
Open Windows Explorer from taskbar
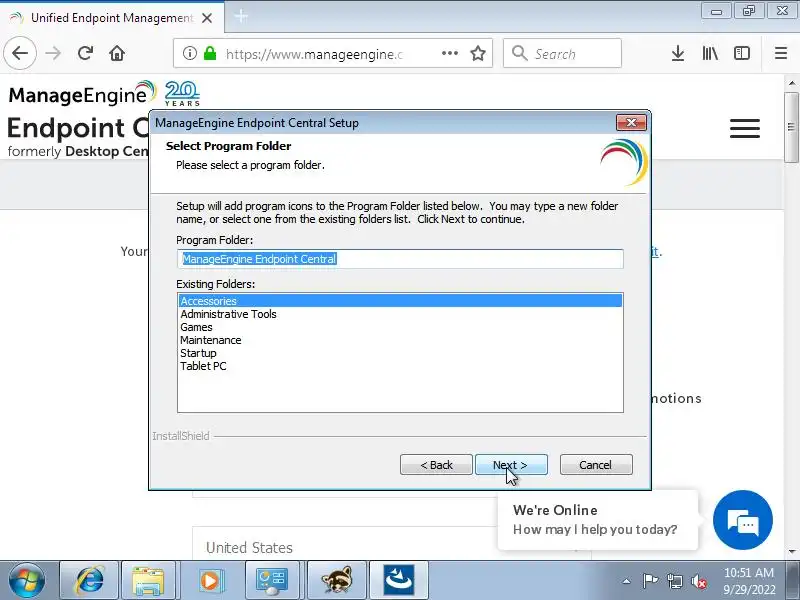(x=148, y=580)
